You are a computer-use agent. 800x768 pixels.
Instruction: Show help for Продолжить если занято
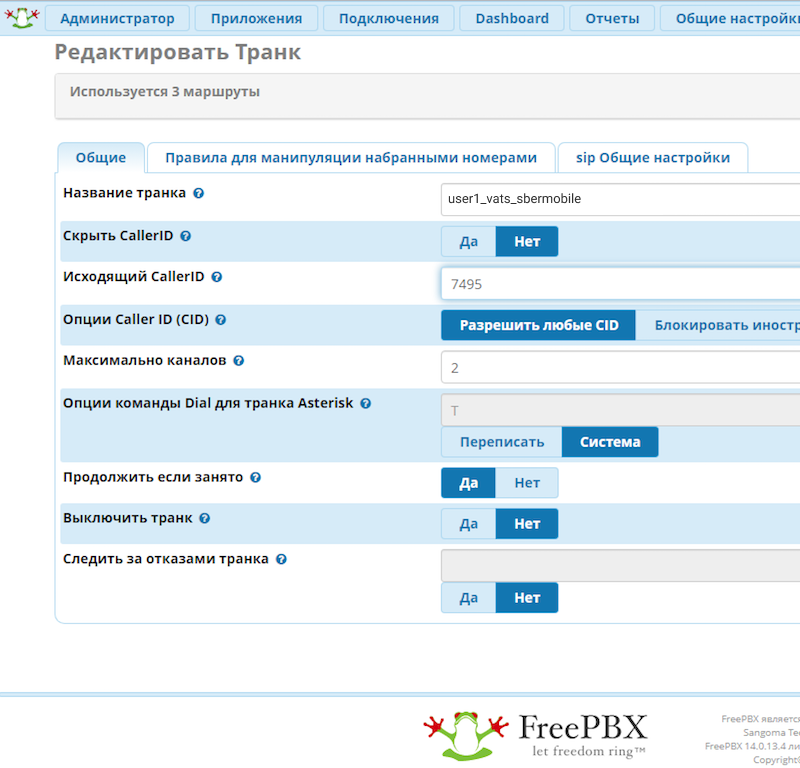(255, 478)
